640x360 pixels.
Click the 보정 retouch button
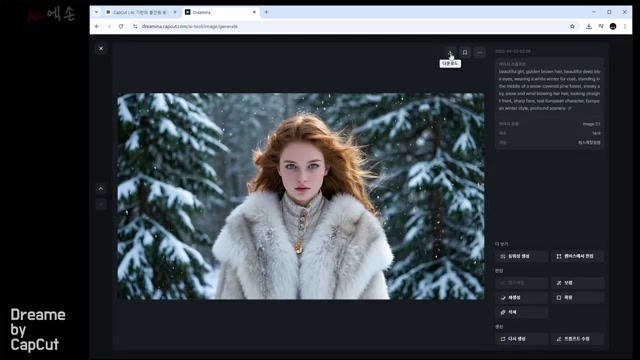click(x=577, y=283)
